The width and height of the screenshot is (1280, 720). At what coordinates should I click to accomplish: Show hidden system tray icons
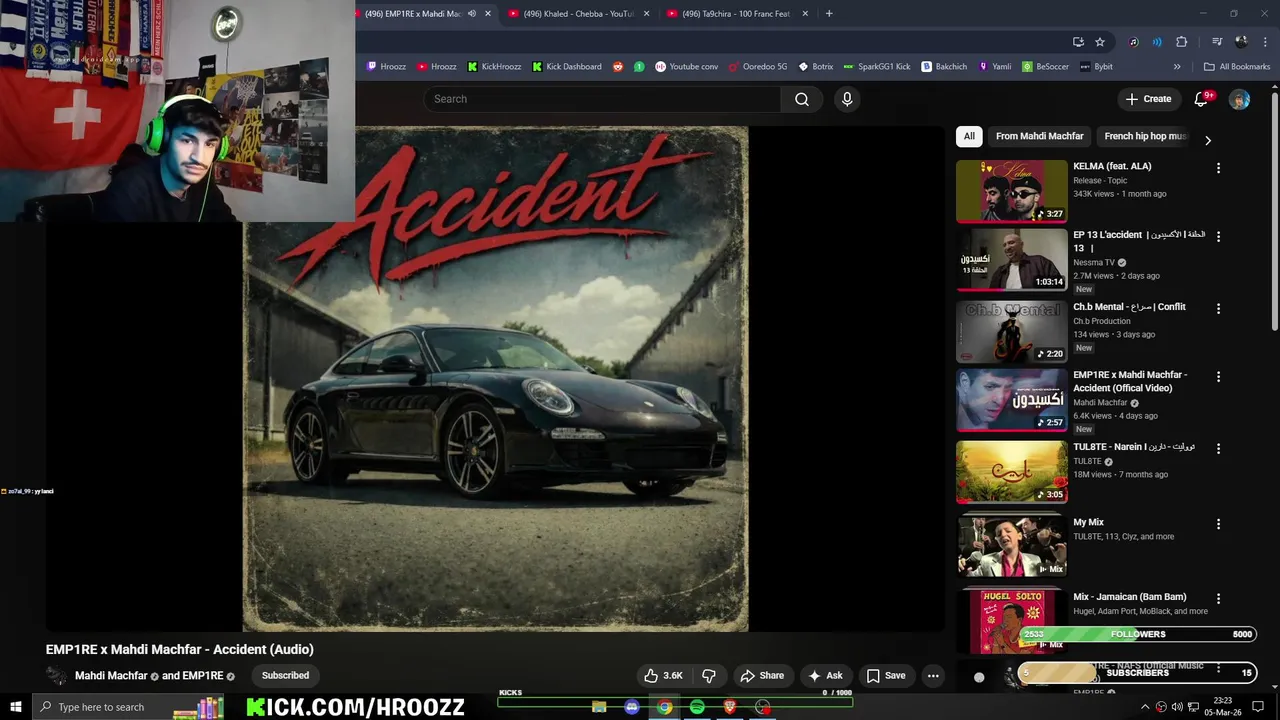(1145, 707)
